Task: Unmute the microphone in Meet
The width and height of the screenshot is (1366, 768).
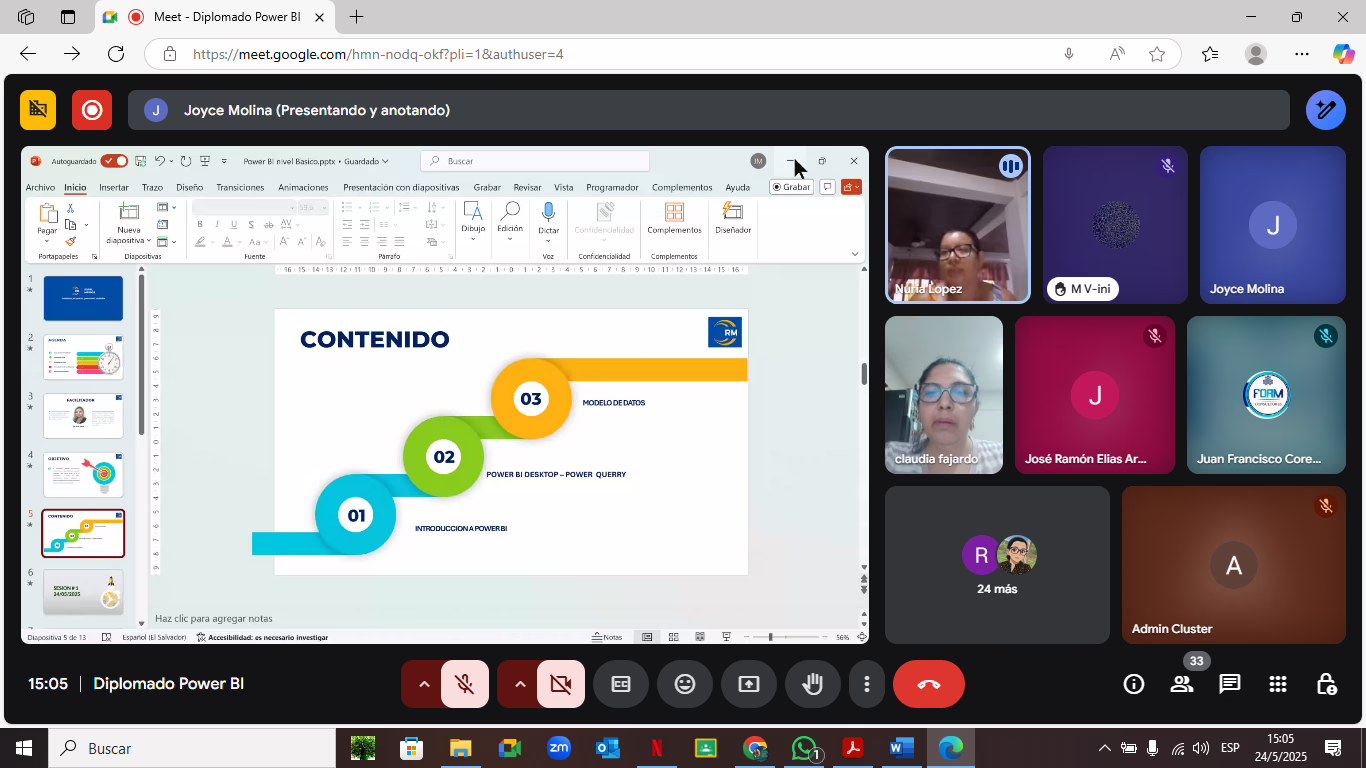Action: [x=465, y=684]
